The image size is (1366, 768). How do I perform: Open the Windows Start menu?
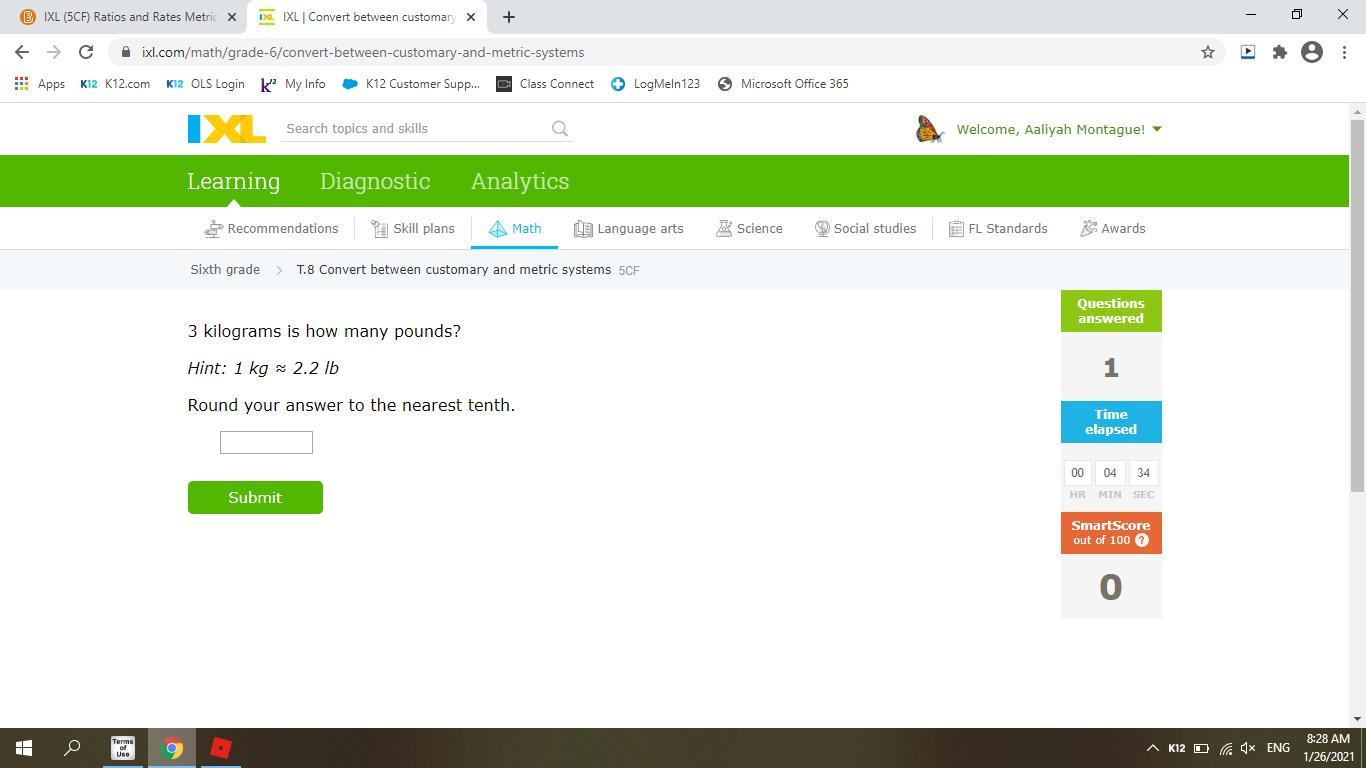click(x=24, y=748)
